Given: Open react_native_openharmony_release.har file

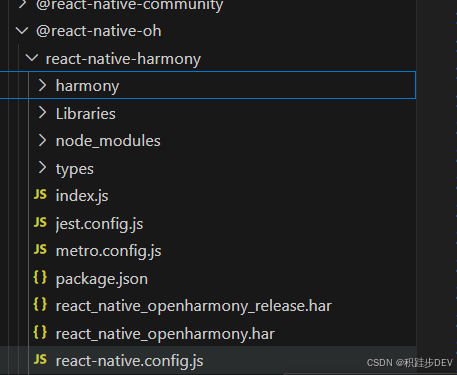Looking at the screenshot, I should [194, 306].
